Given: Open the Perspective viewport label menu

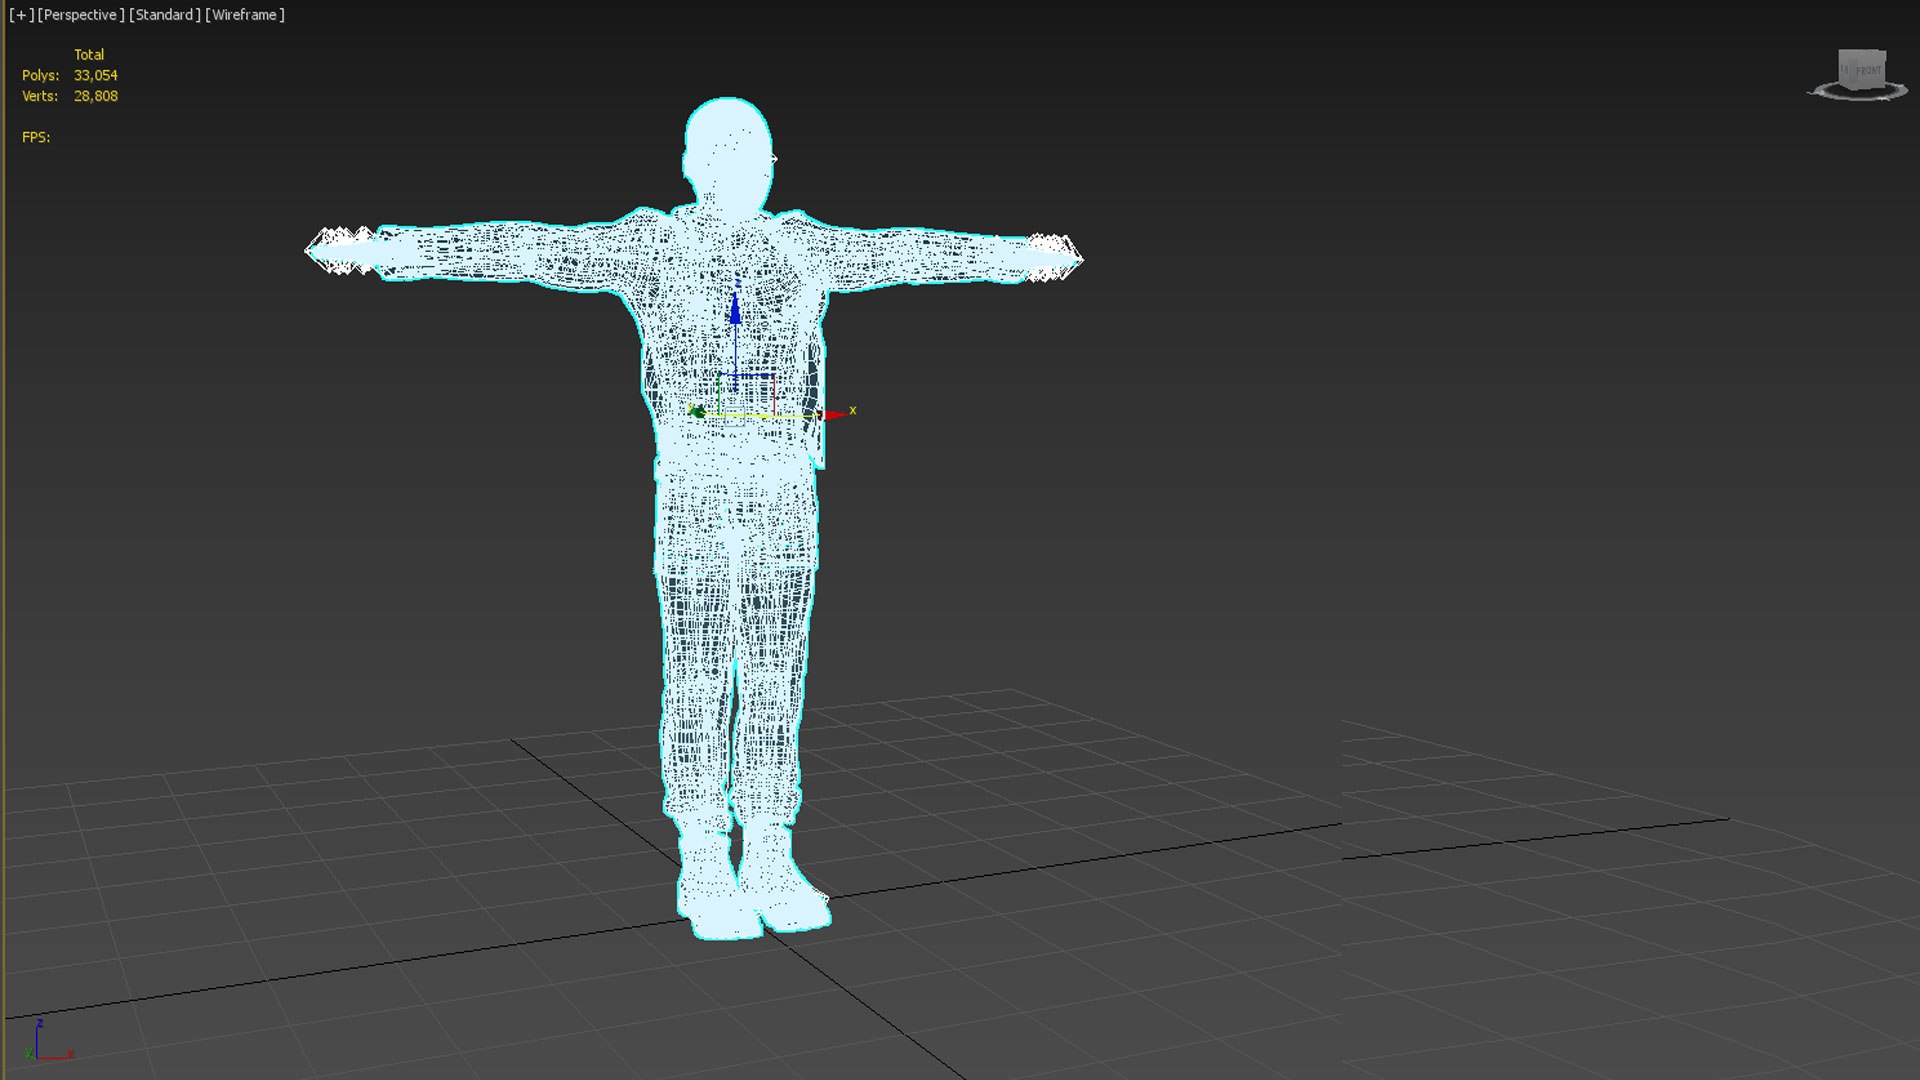Looking at the screenshot, I should 81,15.
